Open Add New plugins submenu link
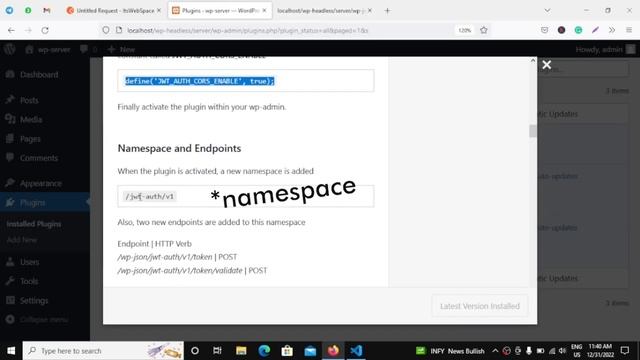 tap(22, 240)
